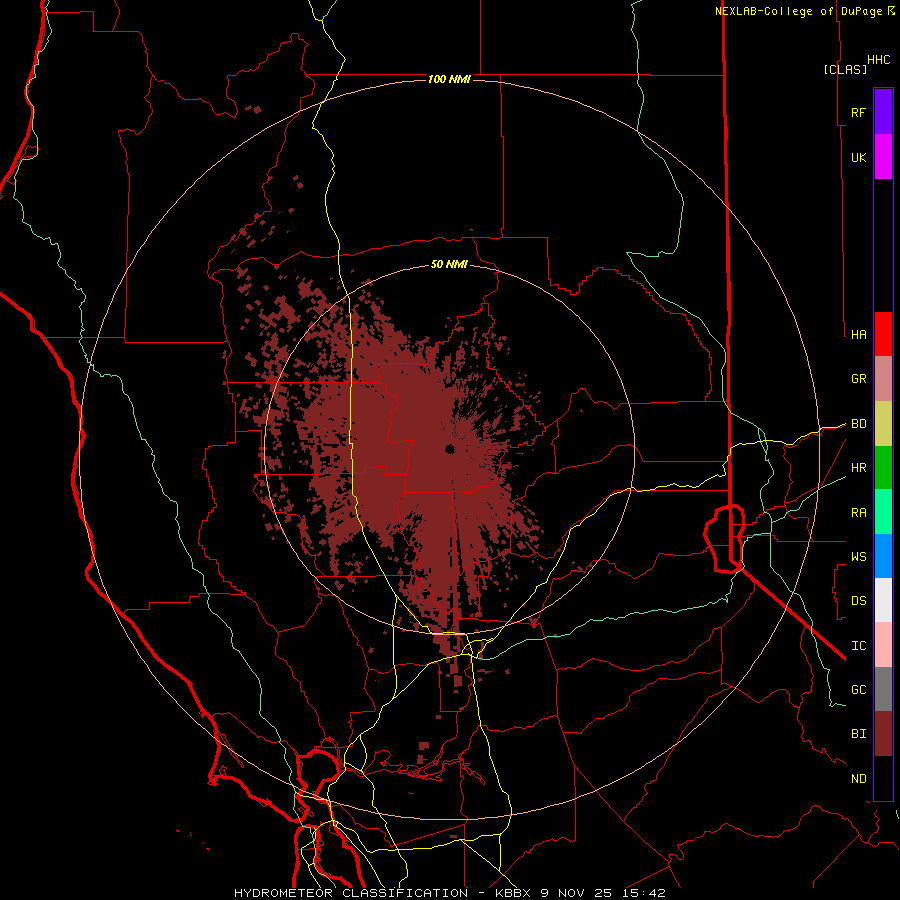900x900 pixels.
Task: Click the DS white legend color swatch
Action: [x=883, y=600]
